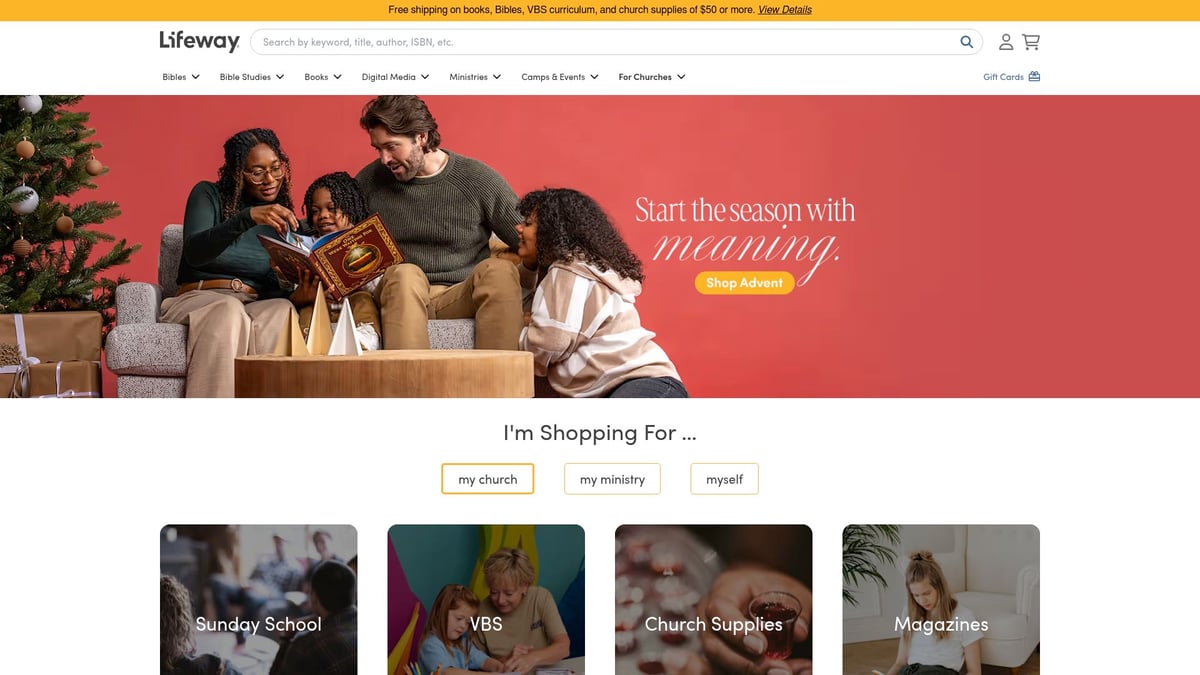The height and width of the screenshot is (675, 1200).
Task: Go to homepage via Lifeway logo
Action: click(x=200, y=41)
